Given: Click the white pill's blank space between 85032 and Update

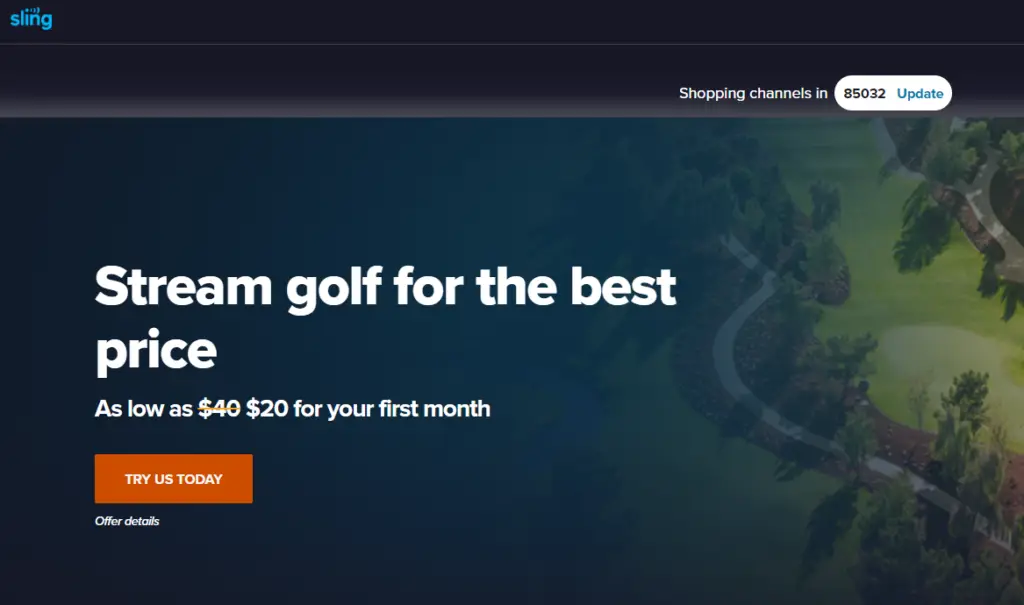Looking at the screenshot, I should [891, 93].
